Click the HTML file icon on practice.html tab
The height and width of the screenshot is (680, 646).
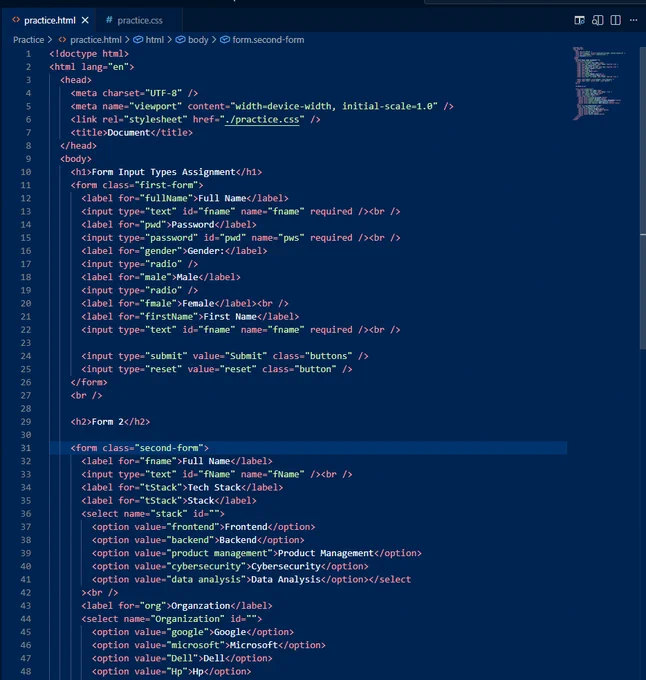tap(16, 20)
